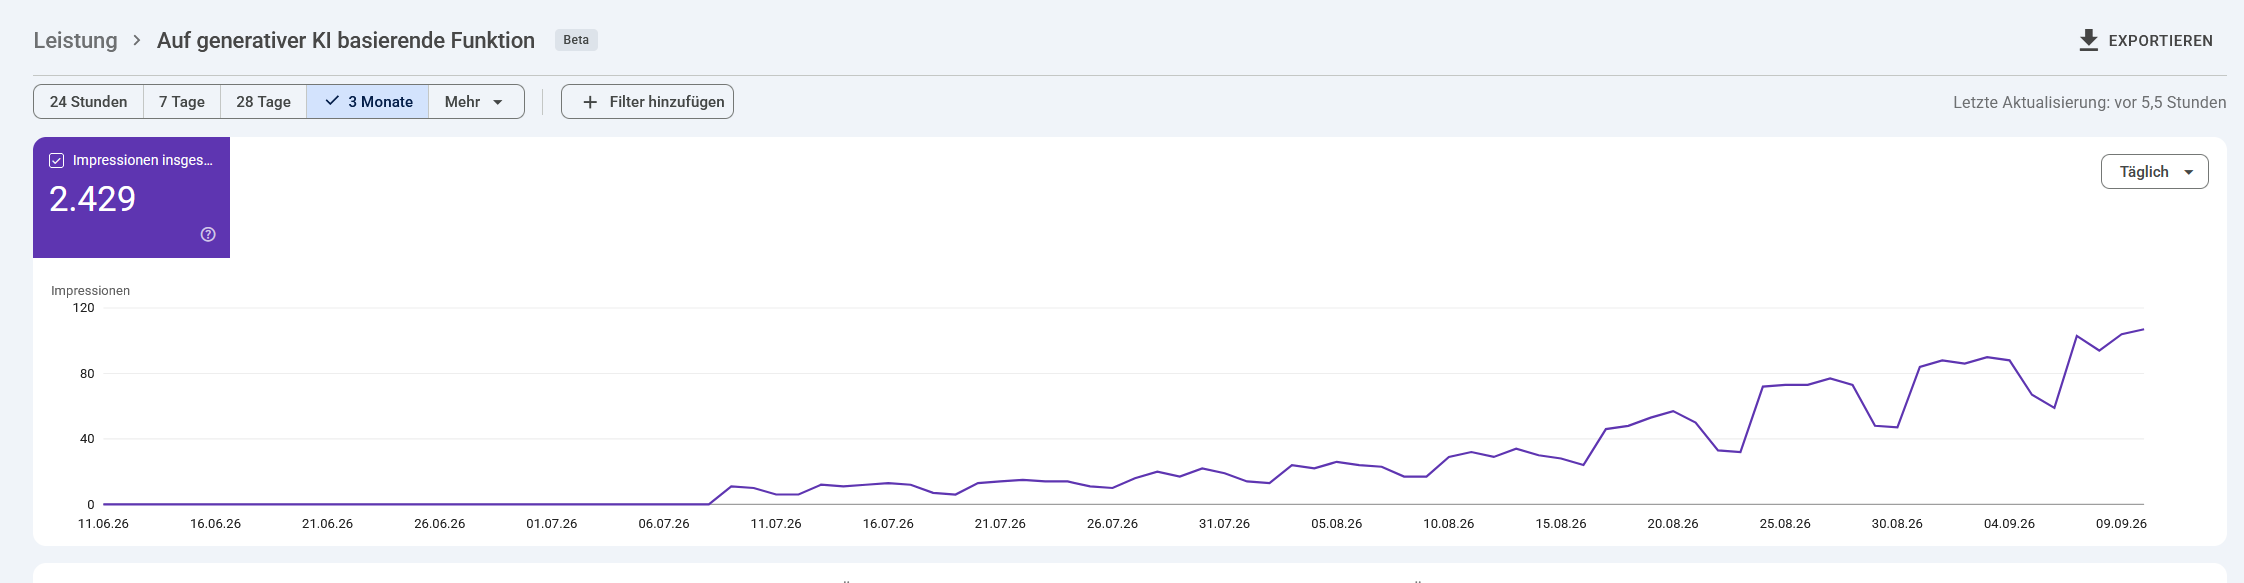Click the 0 y-axis label
This screenshot has height=583, width=2244.
91,505
